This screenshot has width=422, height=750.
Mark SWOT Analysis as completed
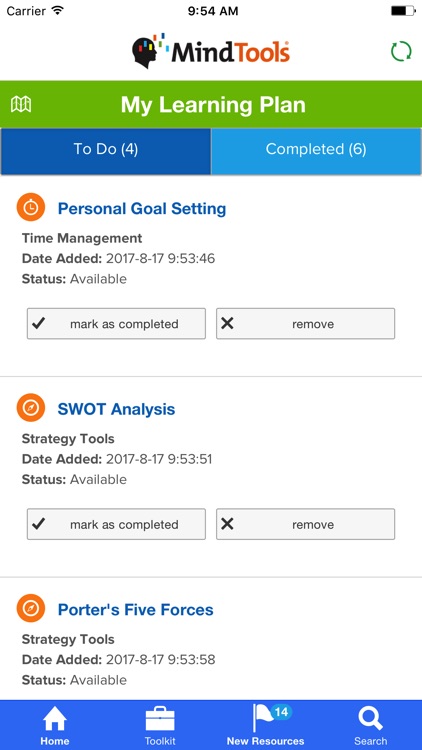[116, 524]
